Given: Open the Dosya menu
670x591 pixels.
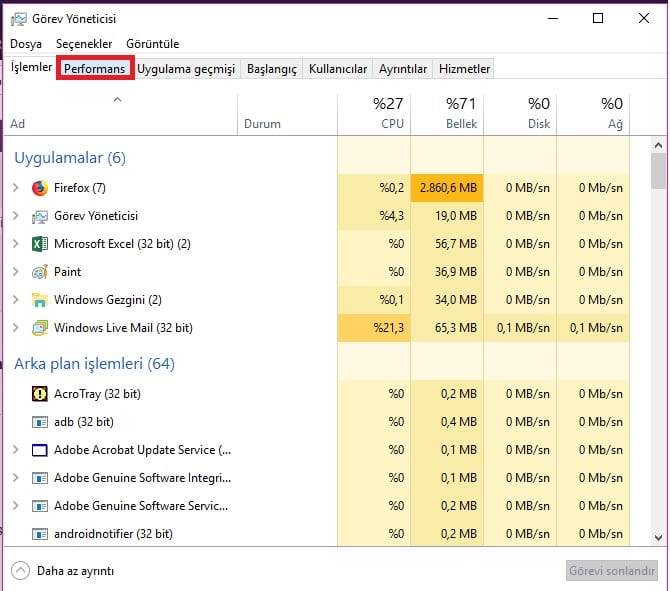Looking at the screenshot, I should point(26,44).
